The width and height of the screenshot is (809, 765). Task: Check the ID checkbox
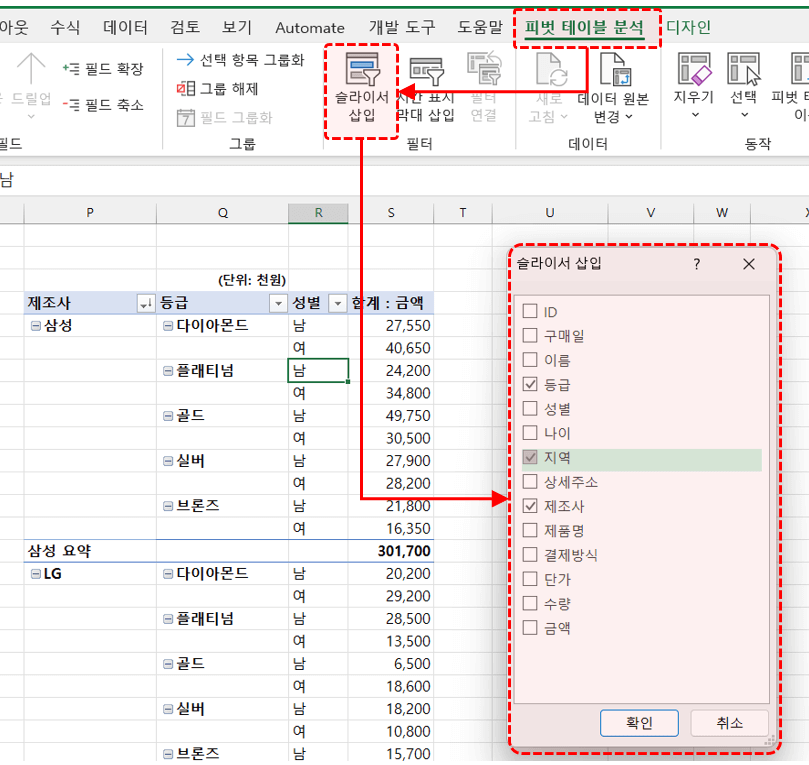[530, 311]
